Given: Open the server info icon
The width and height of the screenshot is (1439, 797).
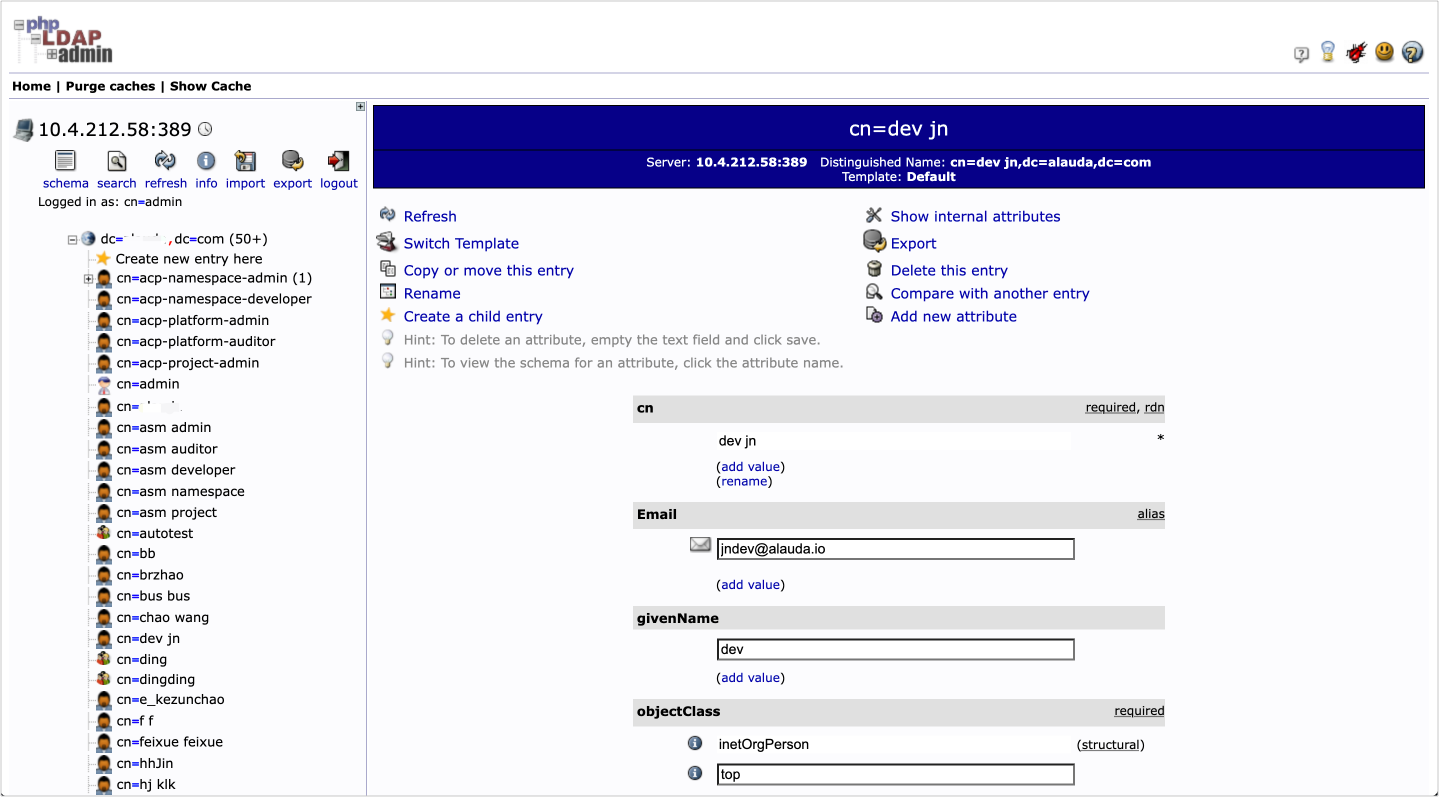Looking at the screenshot, I should [x=206, y=161].
